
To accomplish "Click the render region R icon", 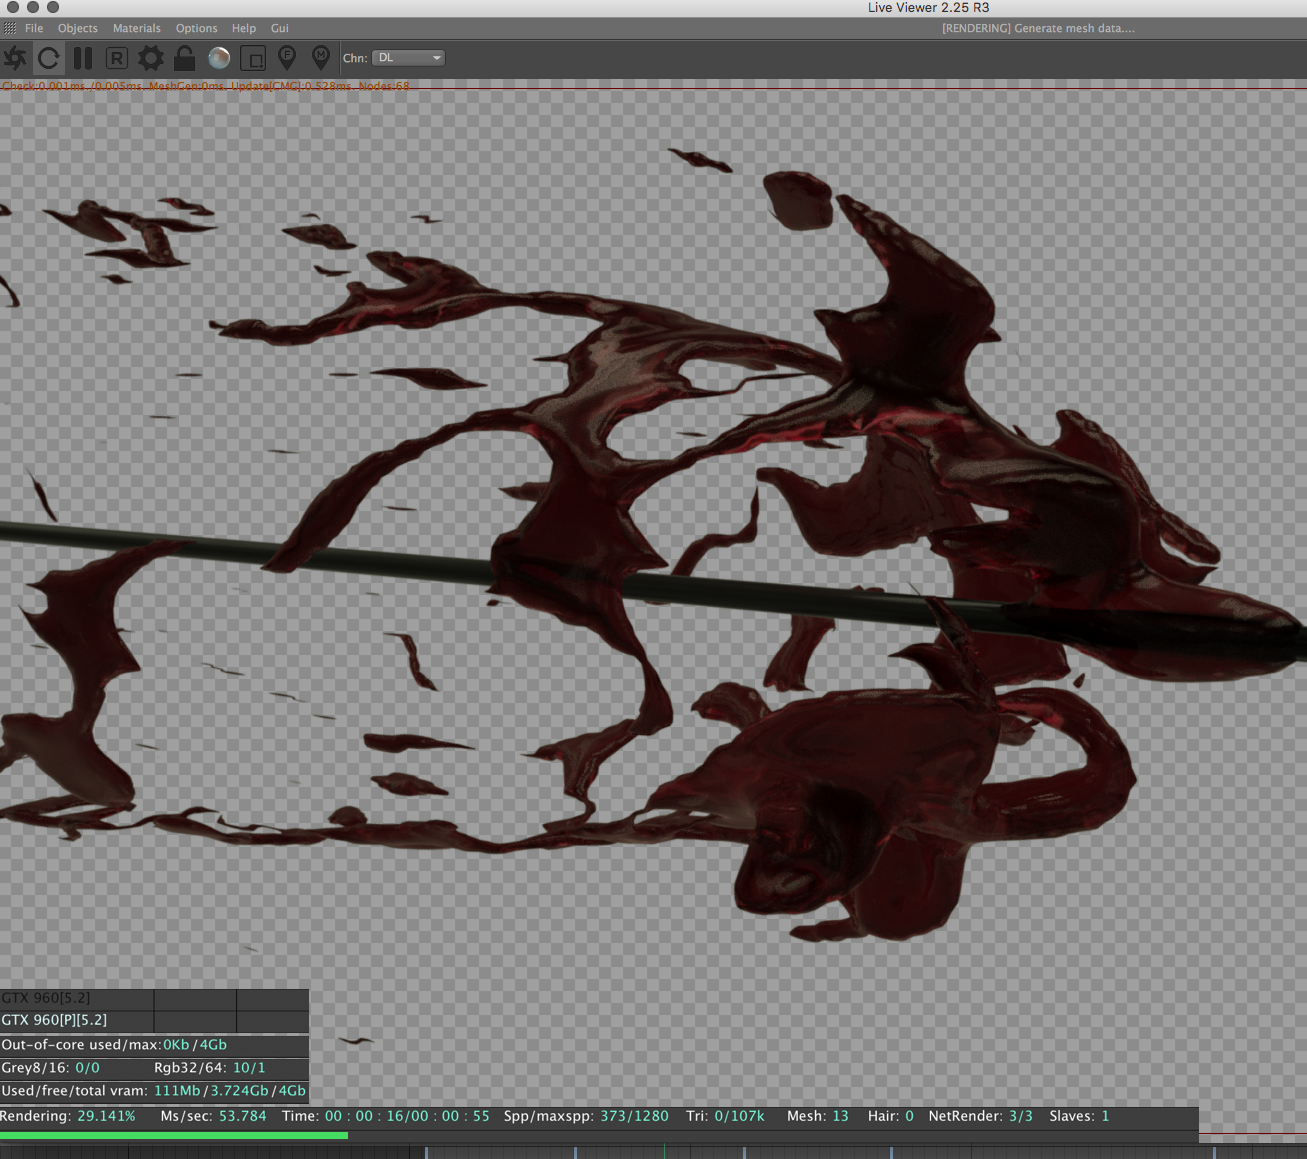I will coord(116,58).
